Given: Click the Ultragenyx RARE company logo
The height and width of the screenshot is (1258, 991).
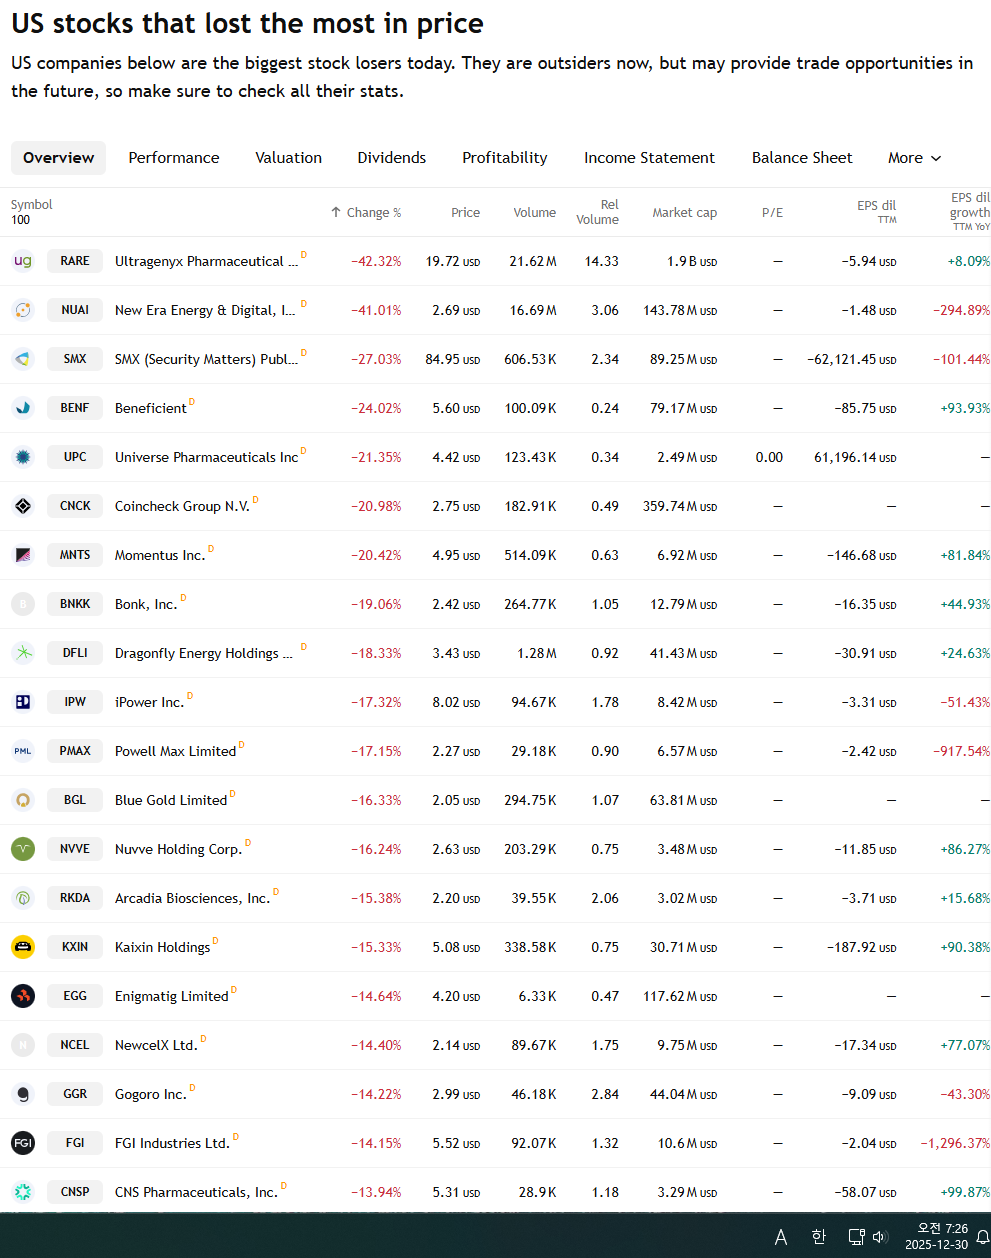Looking at the screenshot, I should pos(23,261).
